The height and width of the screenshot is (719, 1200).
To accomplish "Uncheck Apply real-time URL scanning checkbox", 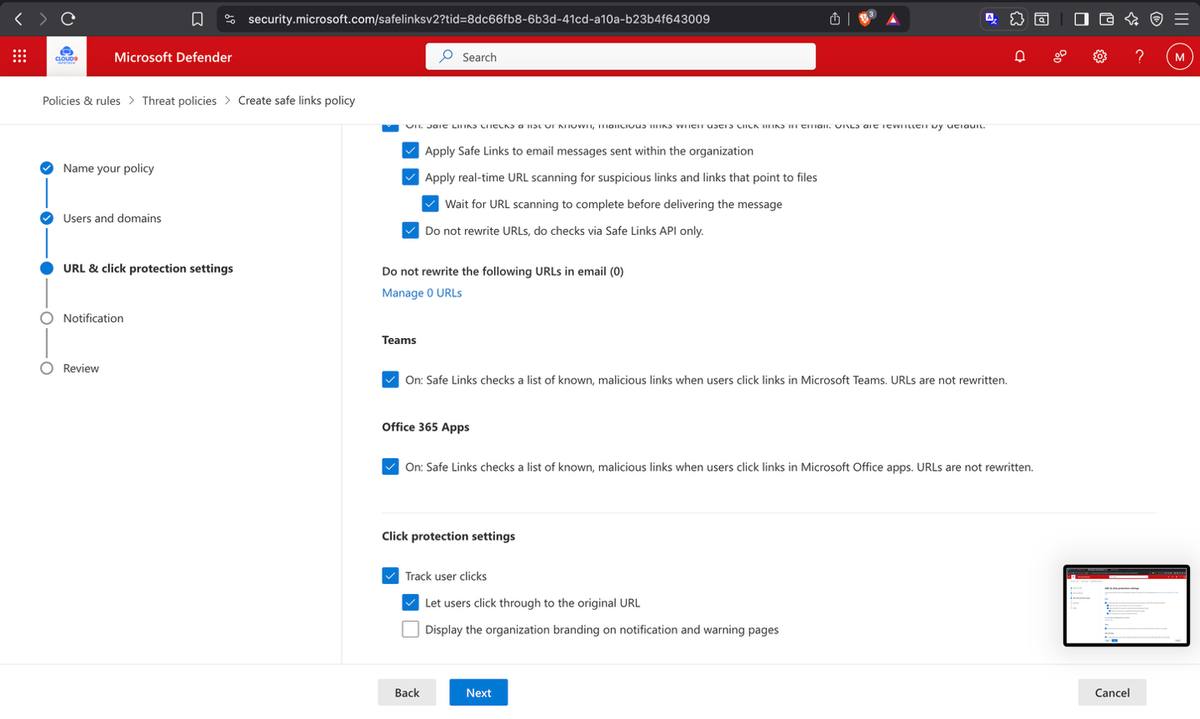I will [x=411, y=177].
